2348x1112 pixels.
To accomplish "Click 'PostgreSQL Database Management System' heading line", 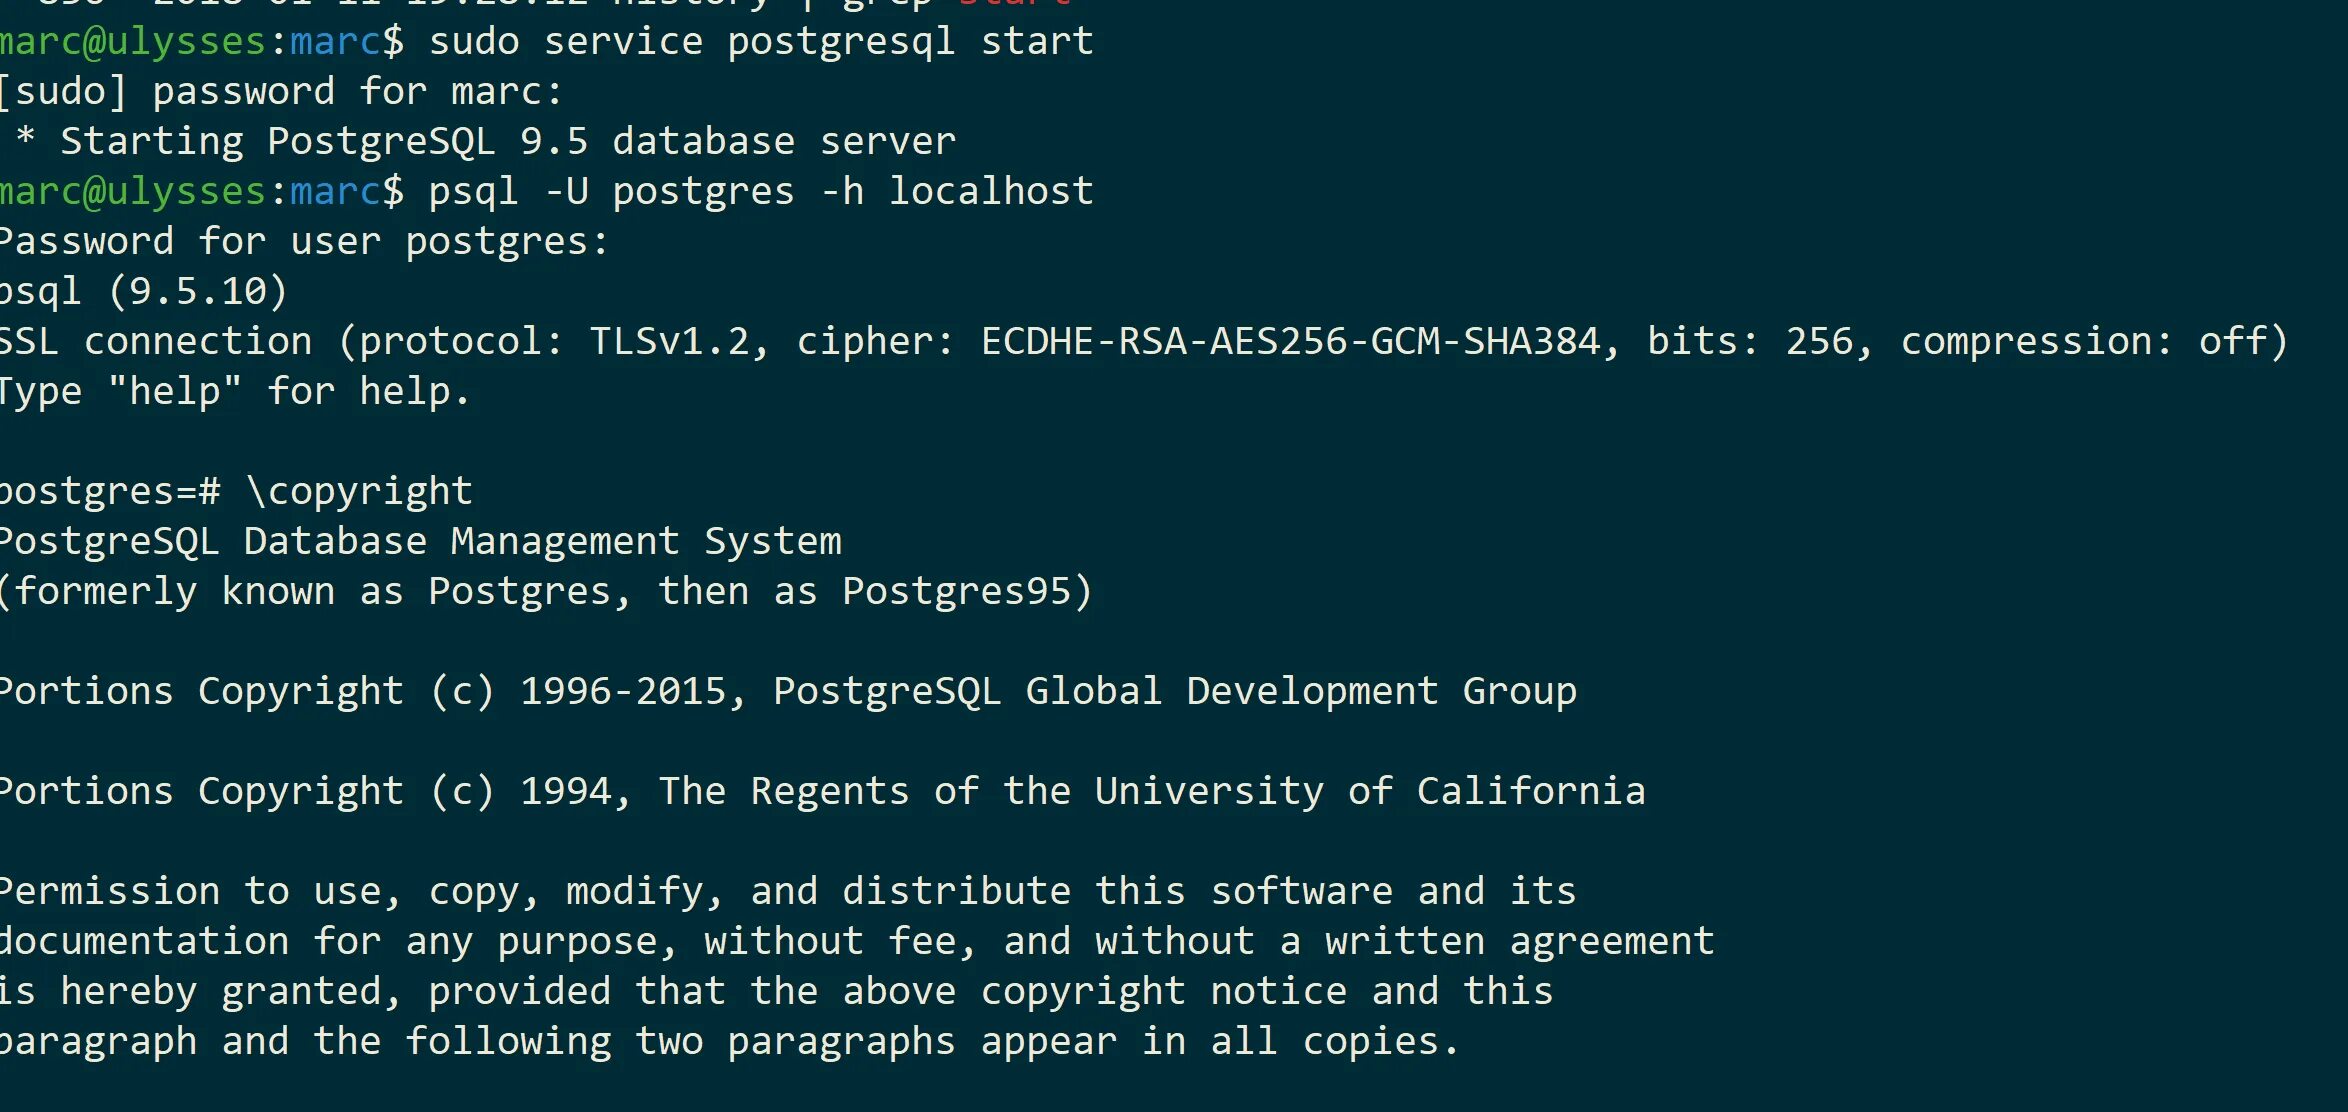I will [420, 542].
